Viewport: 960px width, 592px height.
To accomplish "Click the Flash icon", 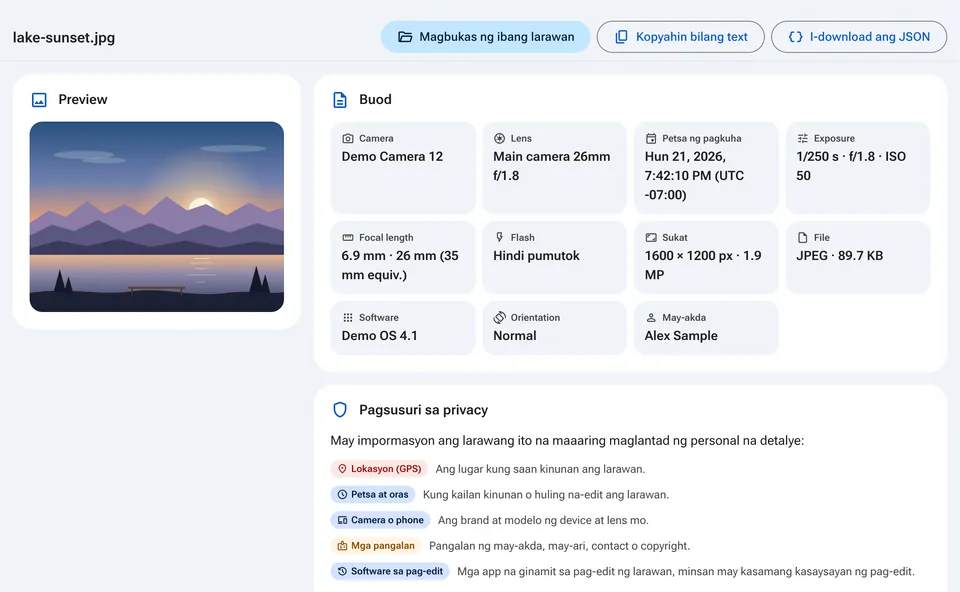I will tap(500, 238).
